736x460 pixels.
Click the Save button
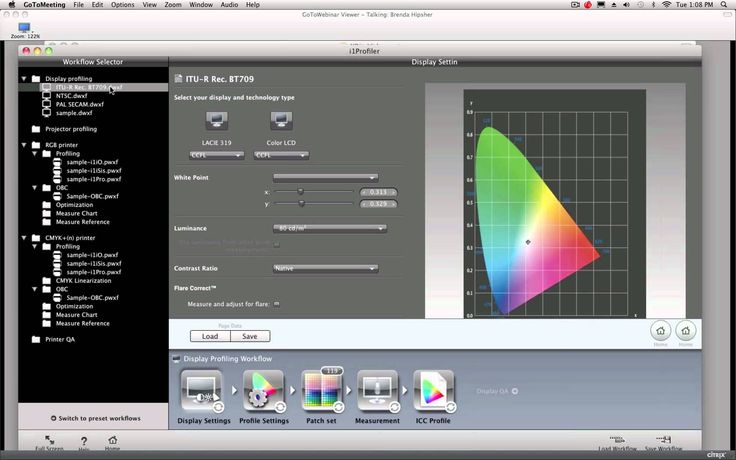250,336
